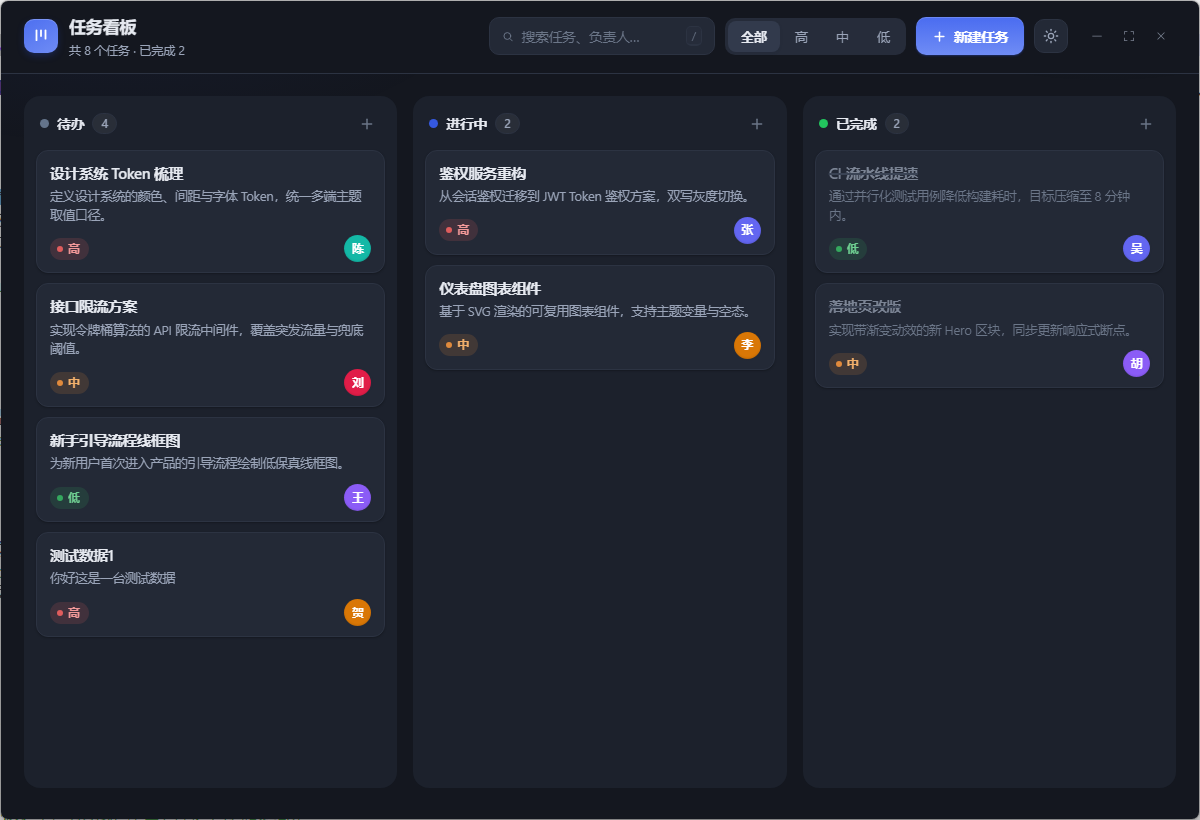Viewport: 1200px width, 820px height.
Task: Click the search magnifier icon
Action: 508,37
